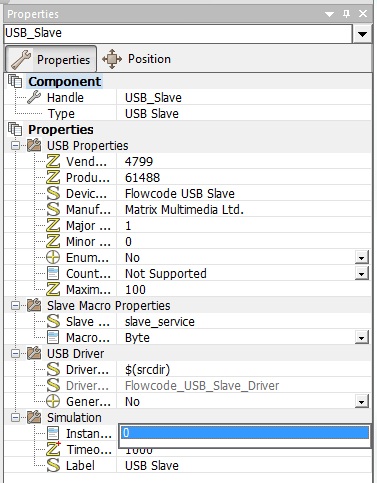Screen dimensions: 377x483
Task: Click the circle-plus icon on Enumeration row
Action: pos(53,258)
